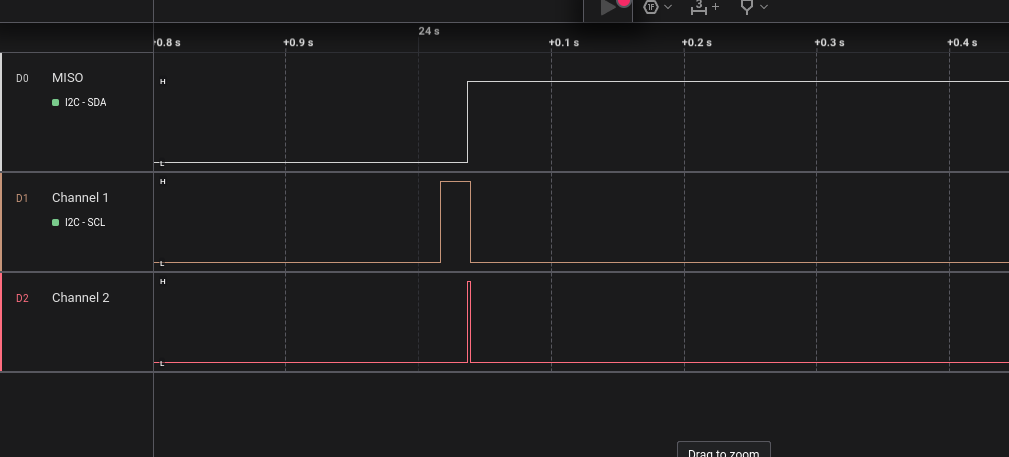
Task: Open the hexagon 1F display radix icon
Action: (x=651, y=7)
